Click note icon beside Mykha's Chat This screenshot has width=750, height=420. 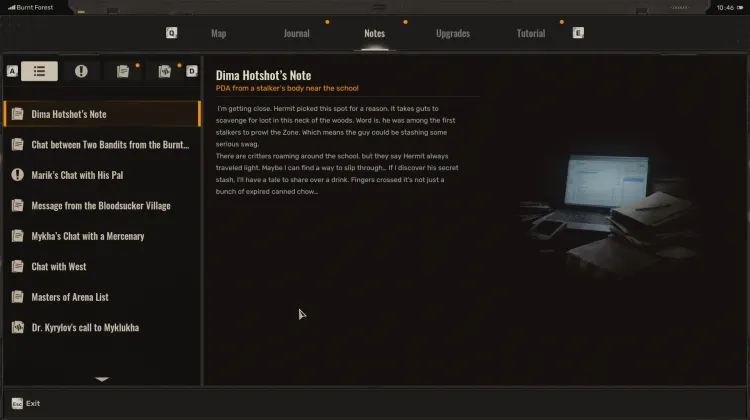18,236
